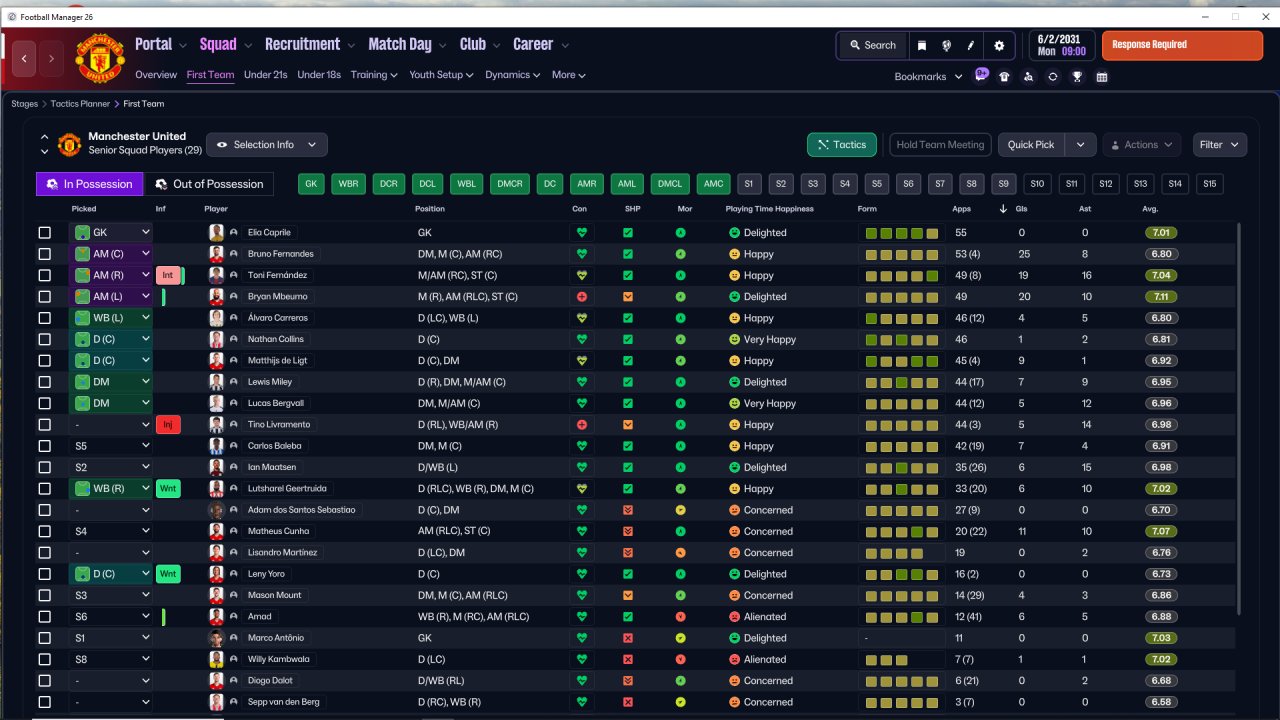
Task: Click the Tactics button
Action: click(x=842, y=145)
